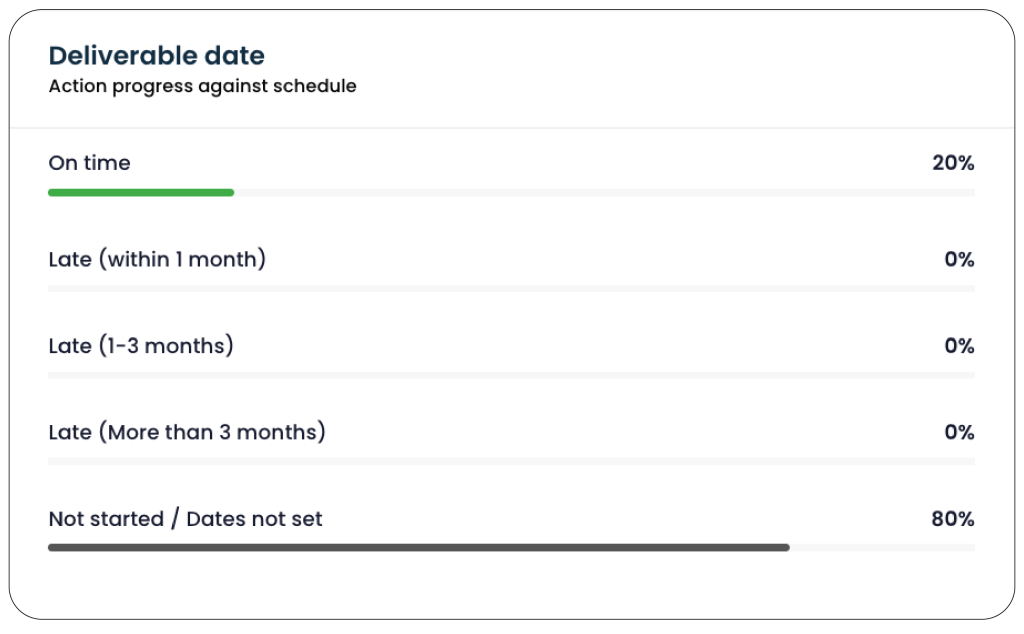The image size is (1024, 634).
Task: Click the empty Late within 1 month bar
Action: pos(511,289)
